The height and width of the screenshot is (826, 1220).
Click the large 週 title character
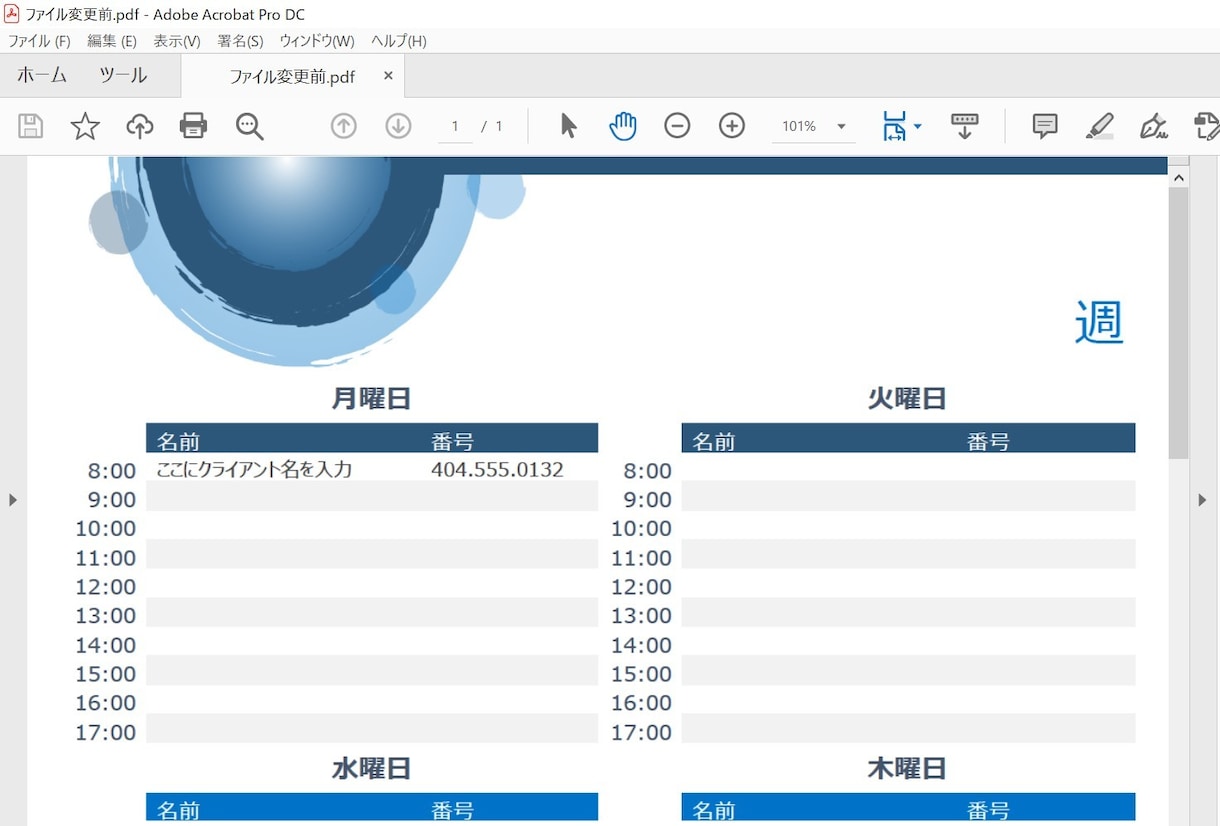1099,322
